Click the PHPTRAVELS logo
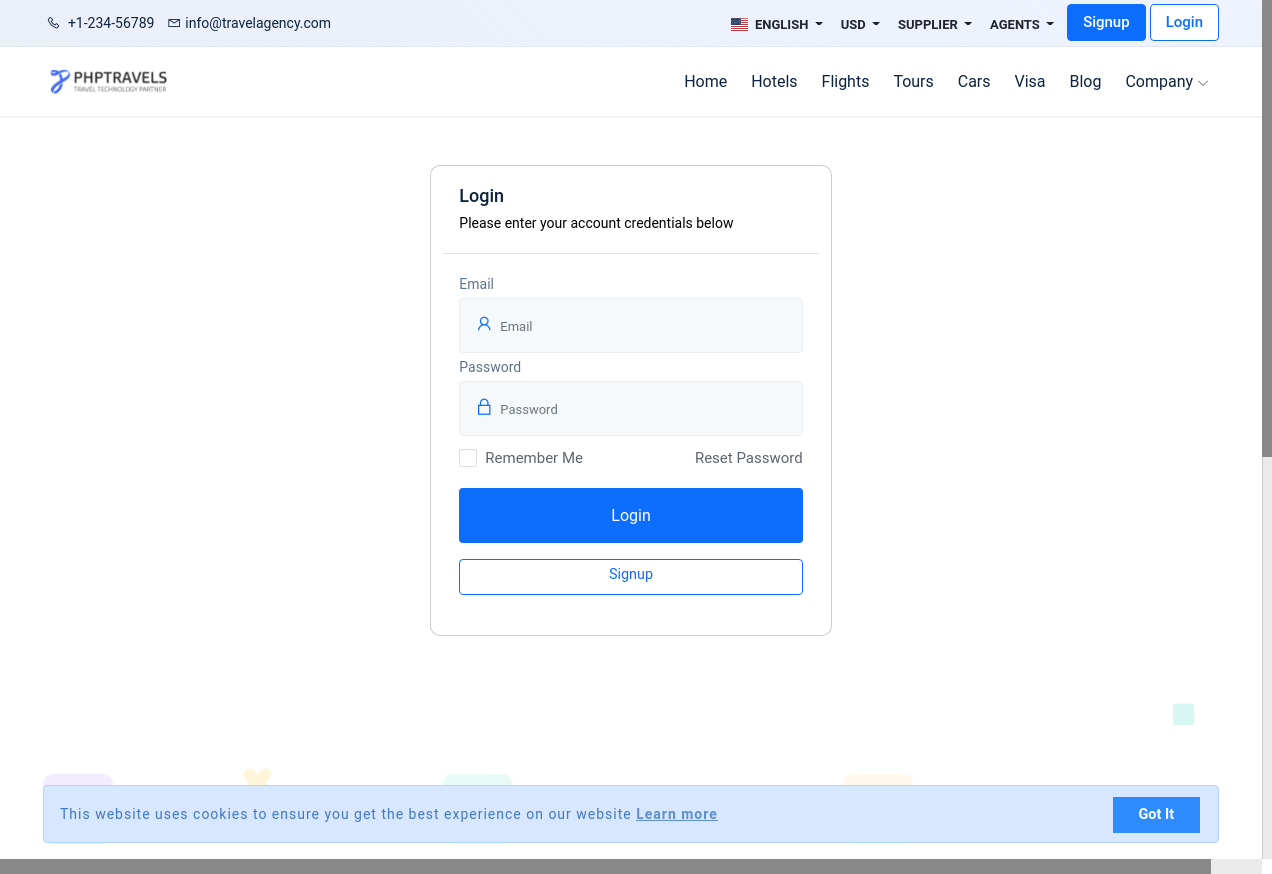1272x874 pixels. 108,81
